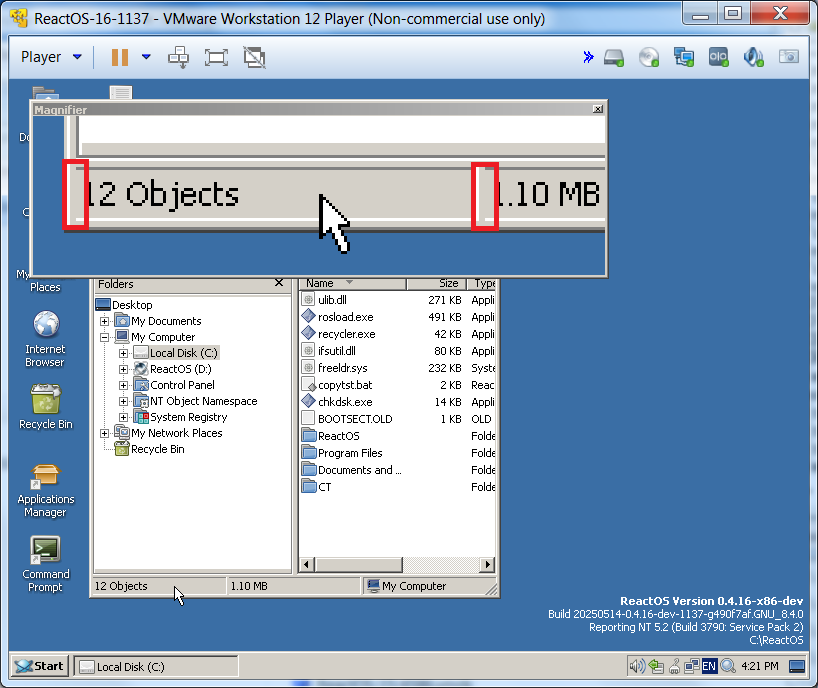818x688 pixels.
Task: Select recycler.exe file
Action: click(346, 334)
